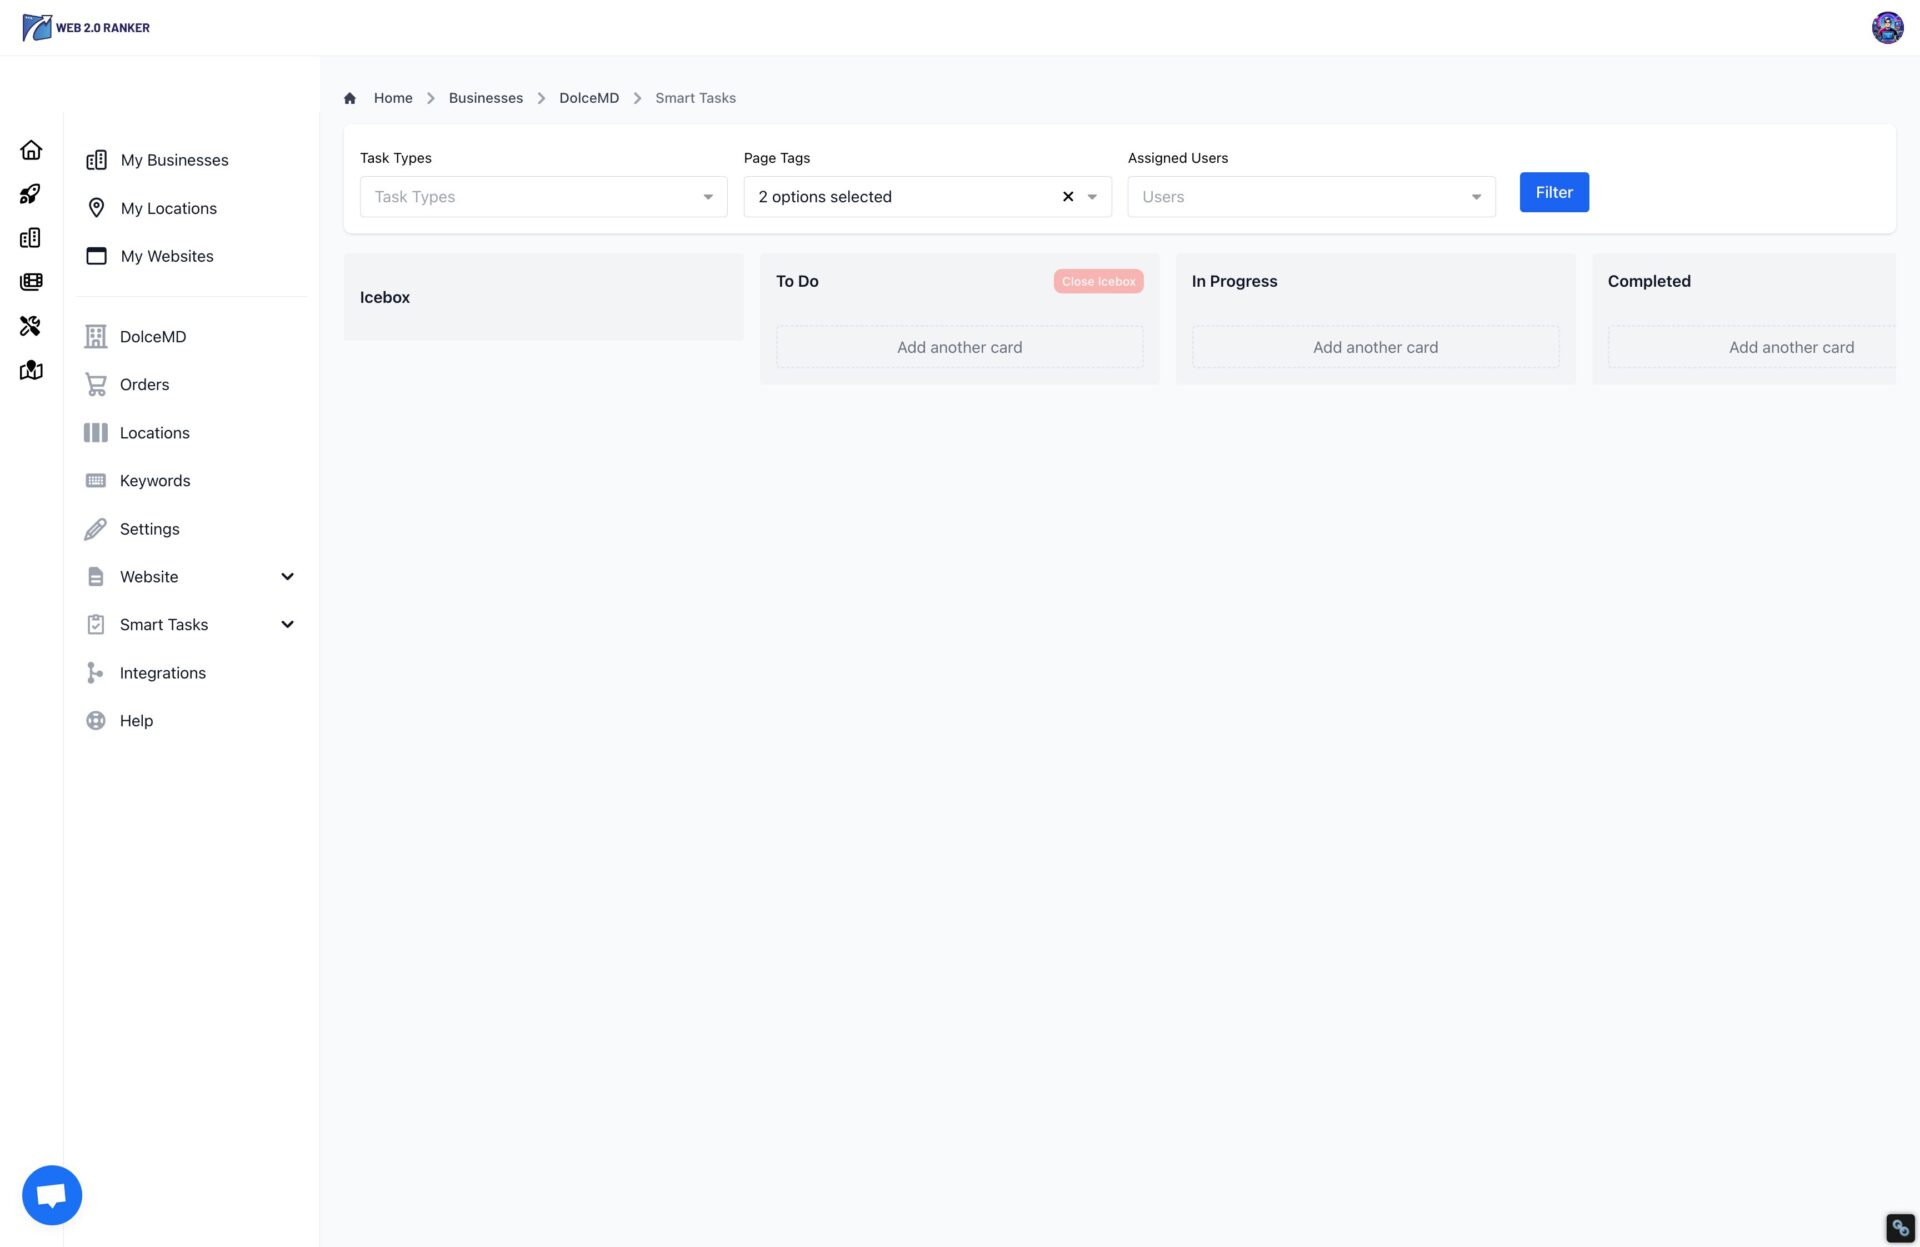The width and height of the screenshot is (1920, 1247).
Task: Click the buildings icon in the icon rail
Action: (x=31, y=237)
